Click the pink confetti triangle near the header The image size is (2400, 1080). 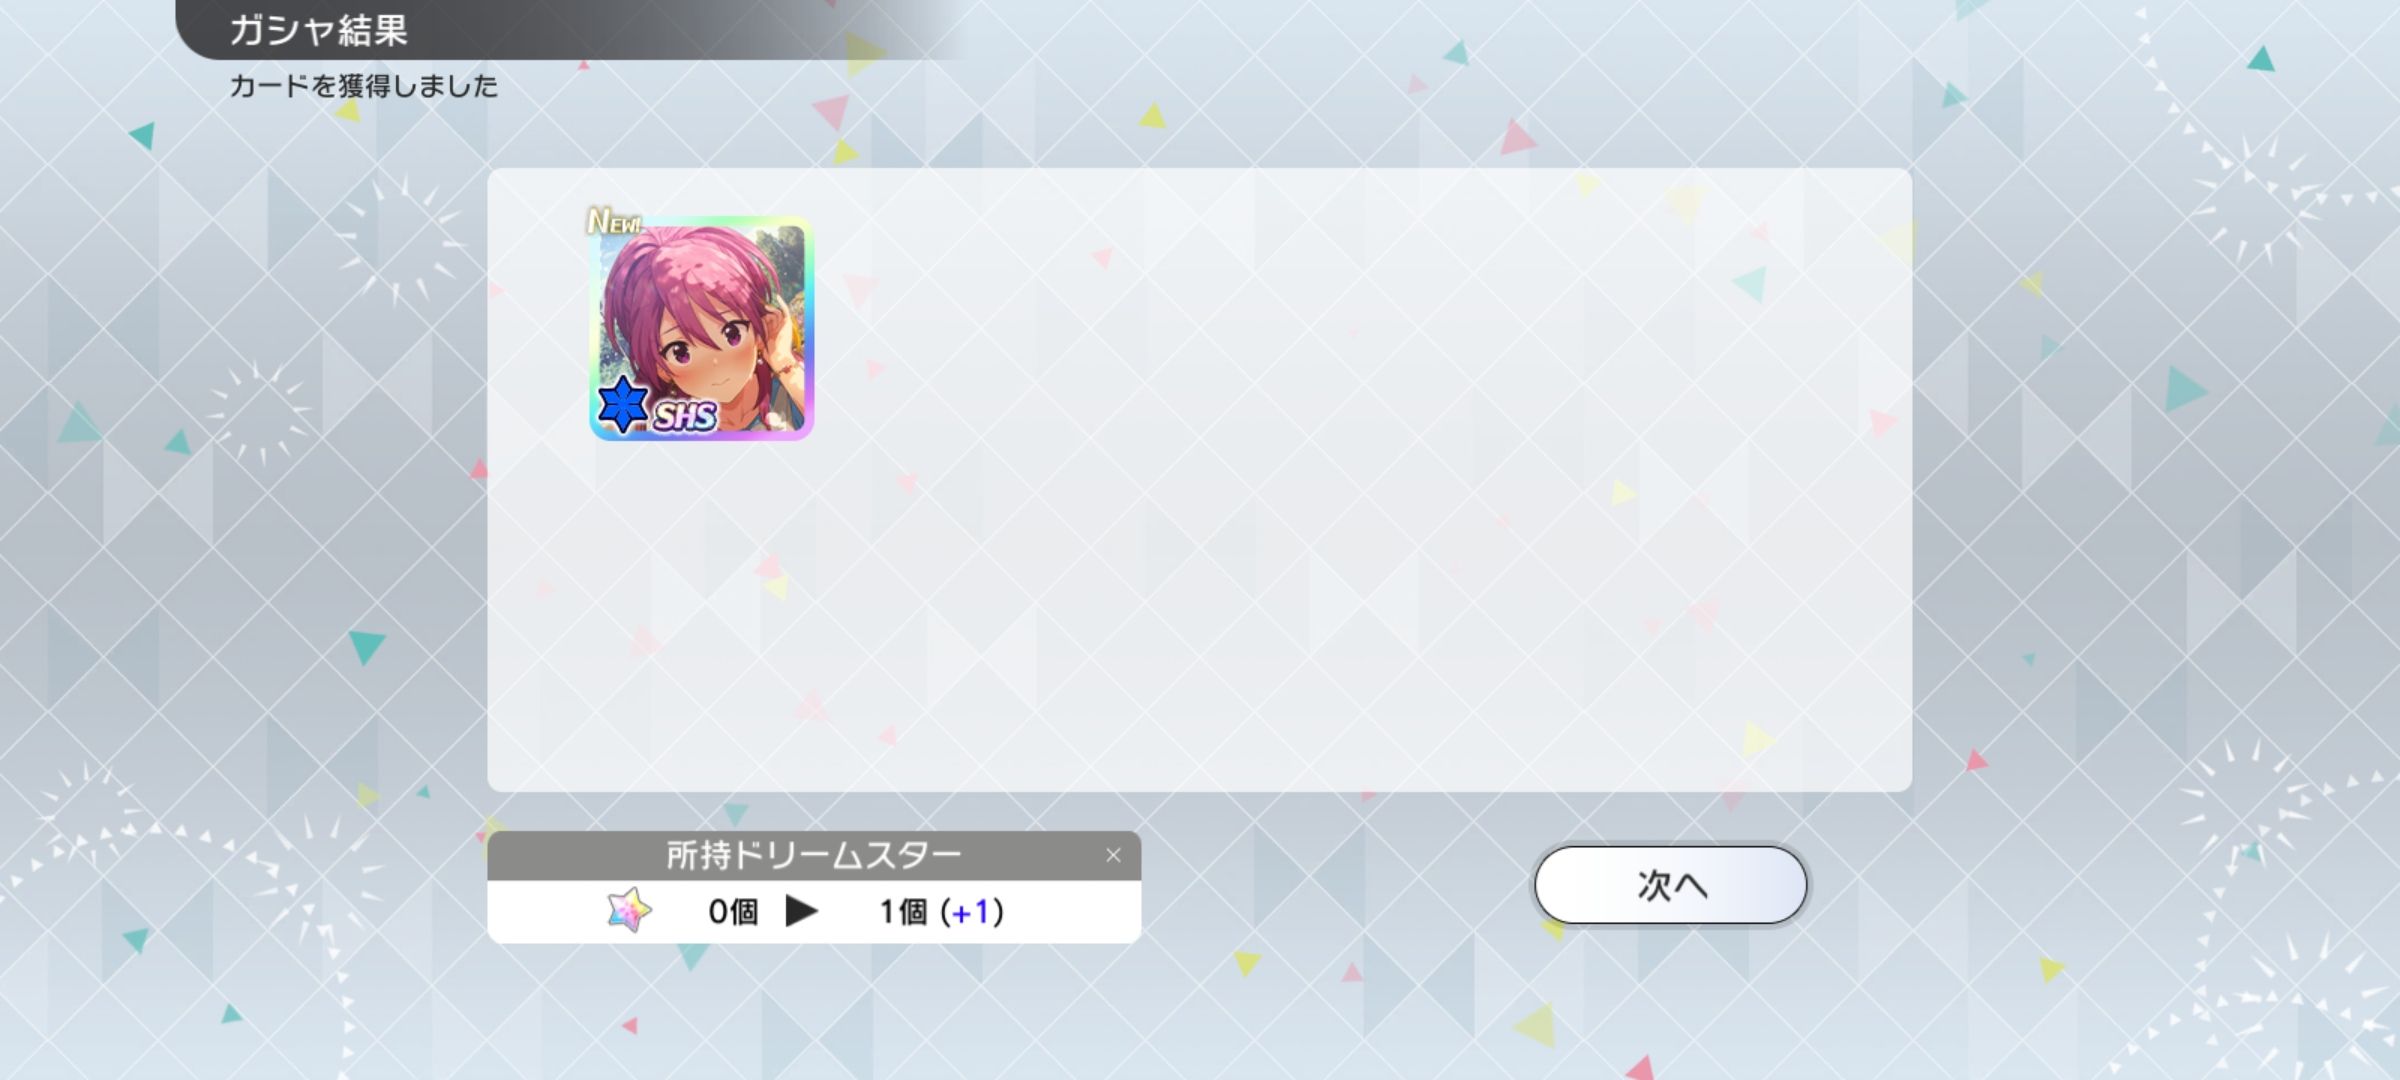pyautogui.click(x=830, y=111)
